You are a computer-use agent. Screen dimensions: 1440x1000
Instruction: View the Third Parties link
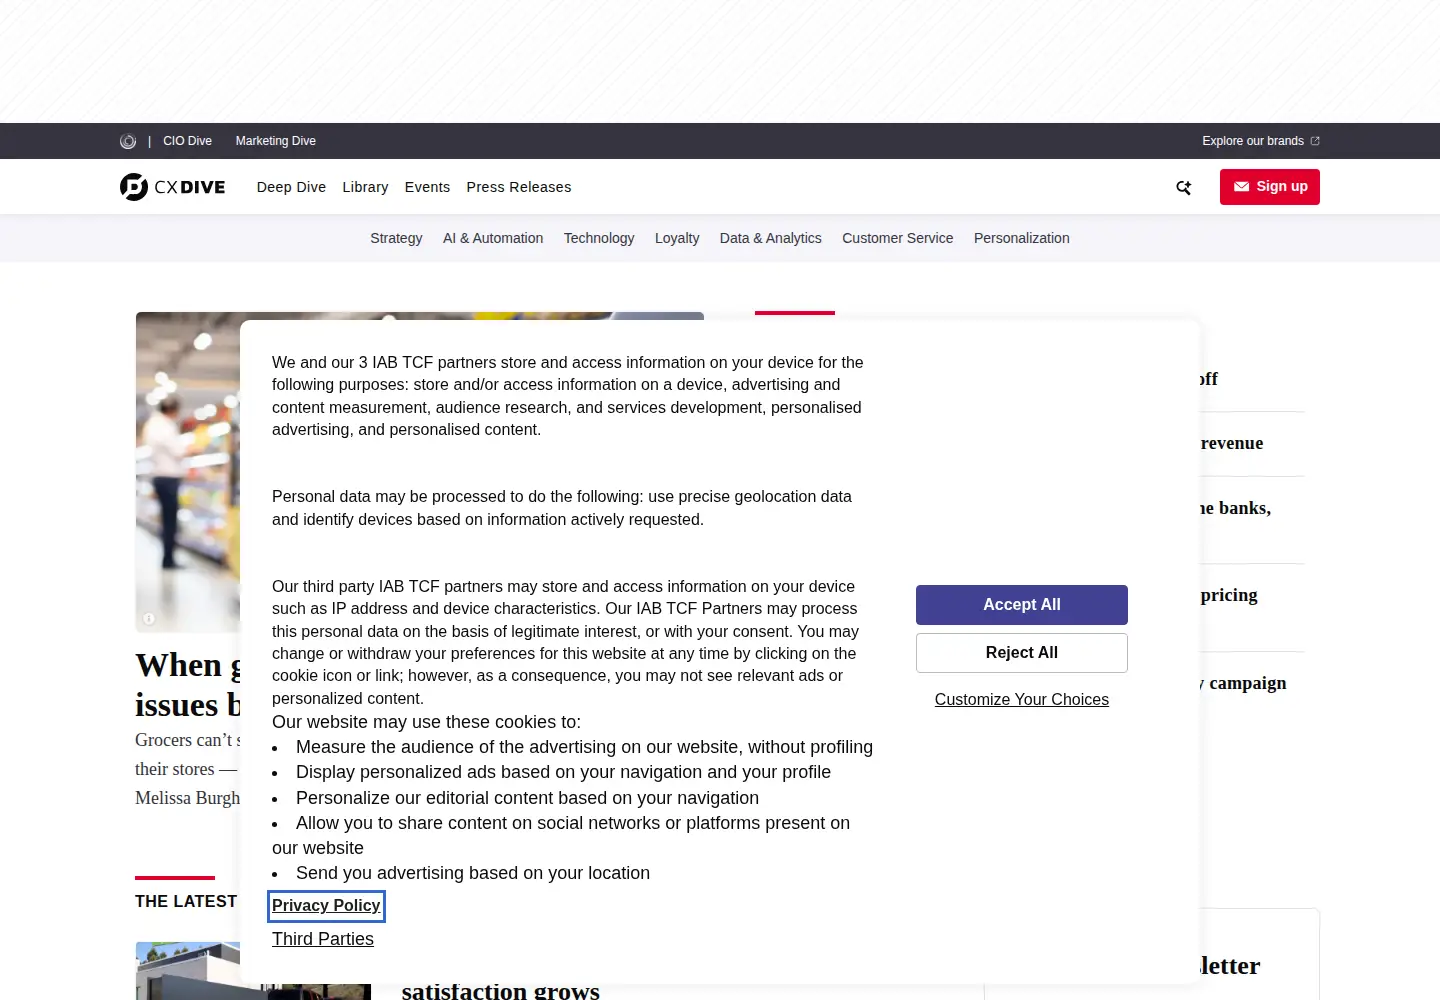tap(323, 939)
